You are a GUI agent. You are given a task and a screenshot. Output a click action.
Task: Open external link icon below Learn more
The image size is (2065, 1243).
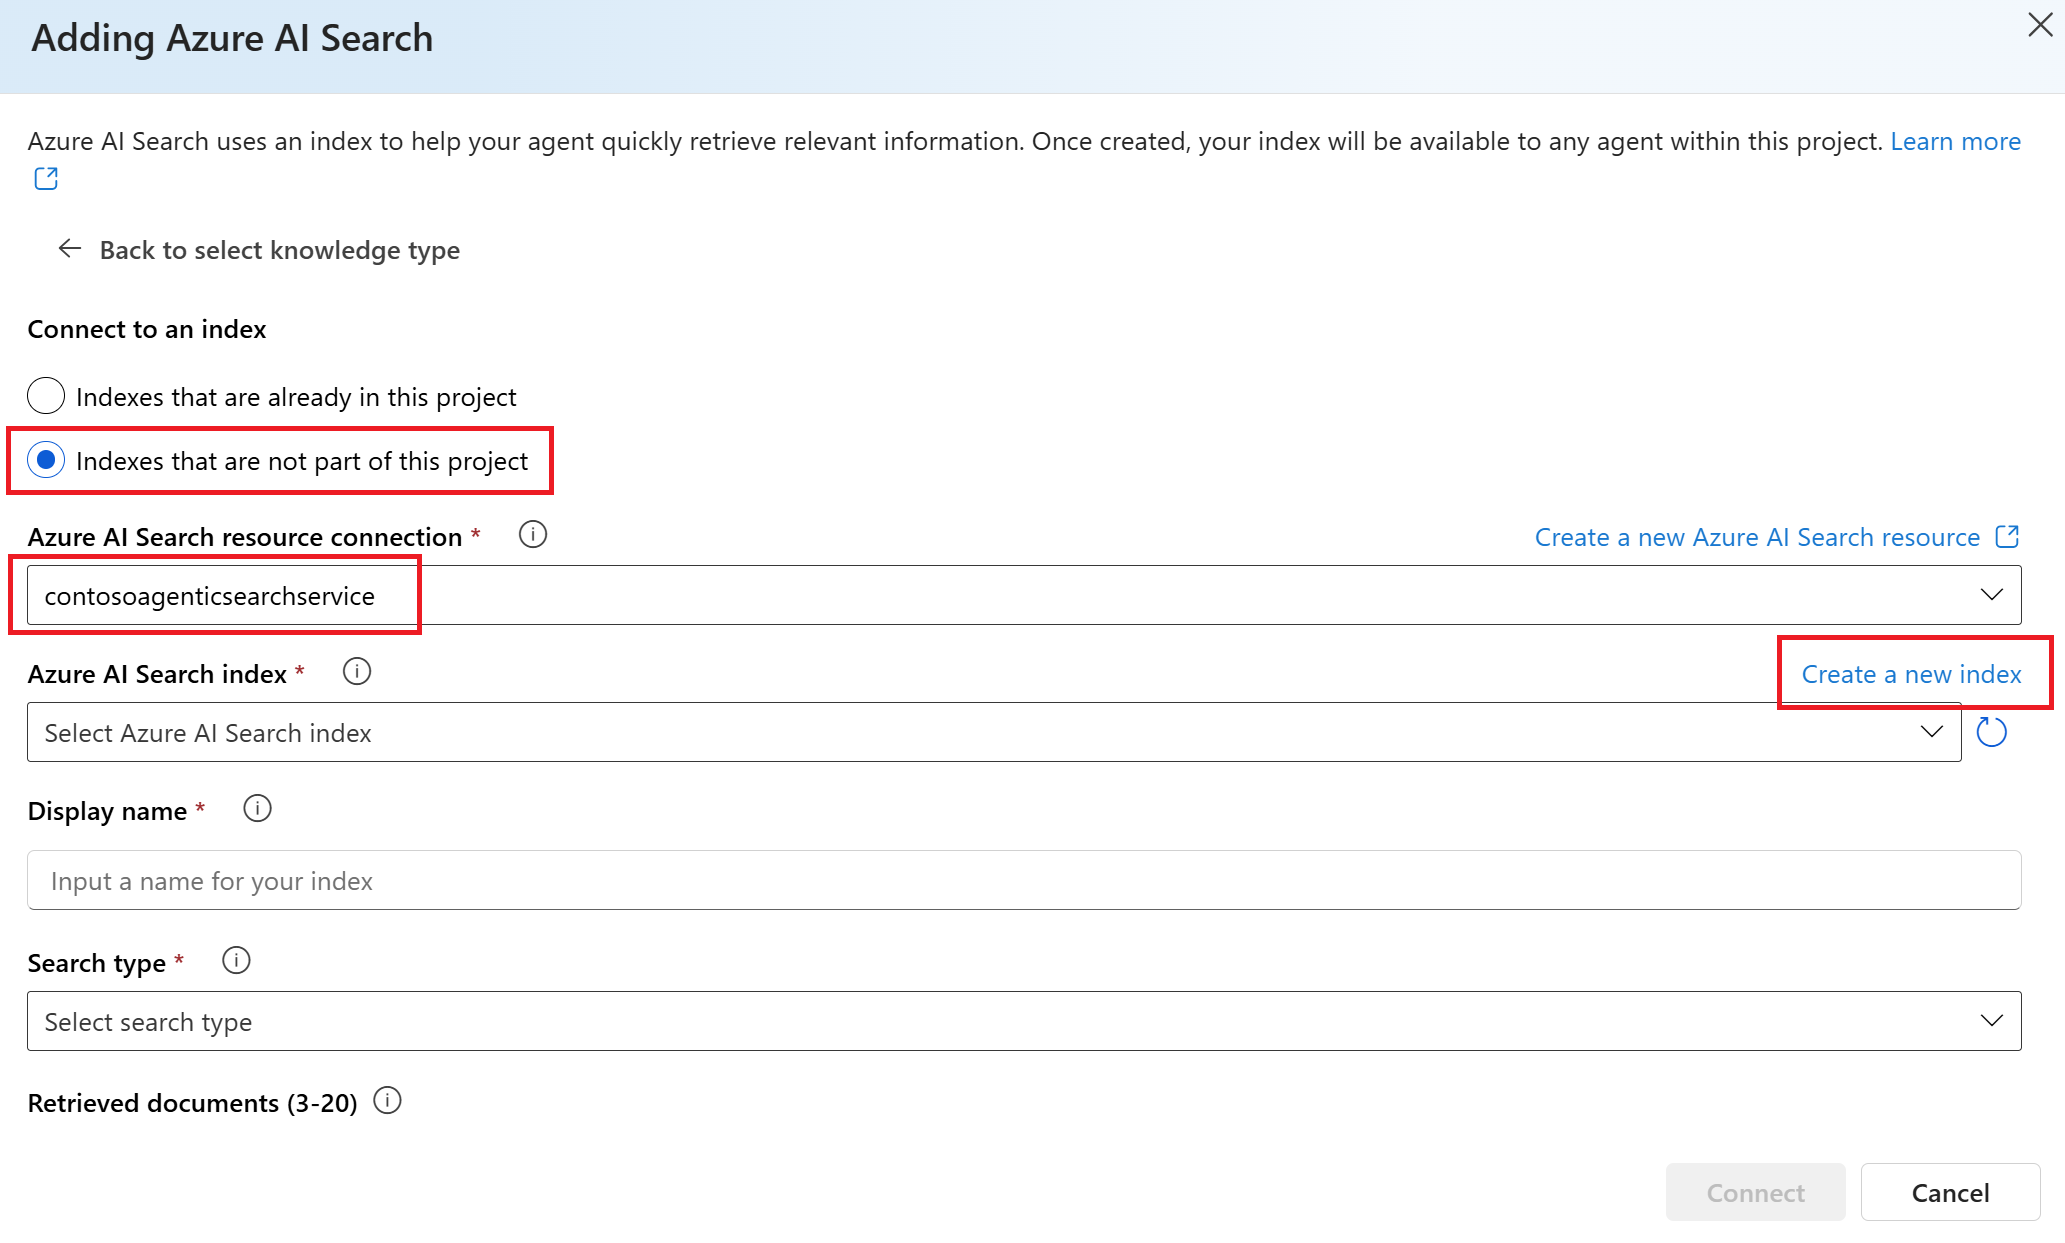[x=46, y=179]
